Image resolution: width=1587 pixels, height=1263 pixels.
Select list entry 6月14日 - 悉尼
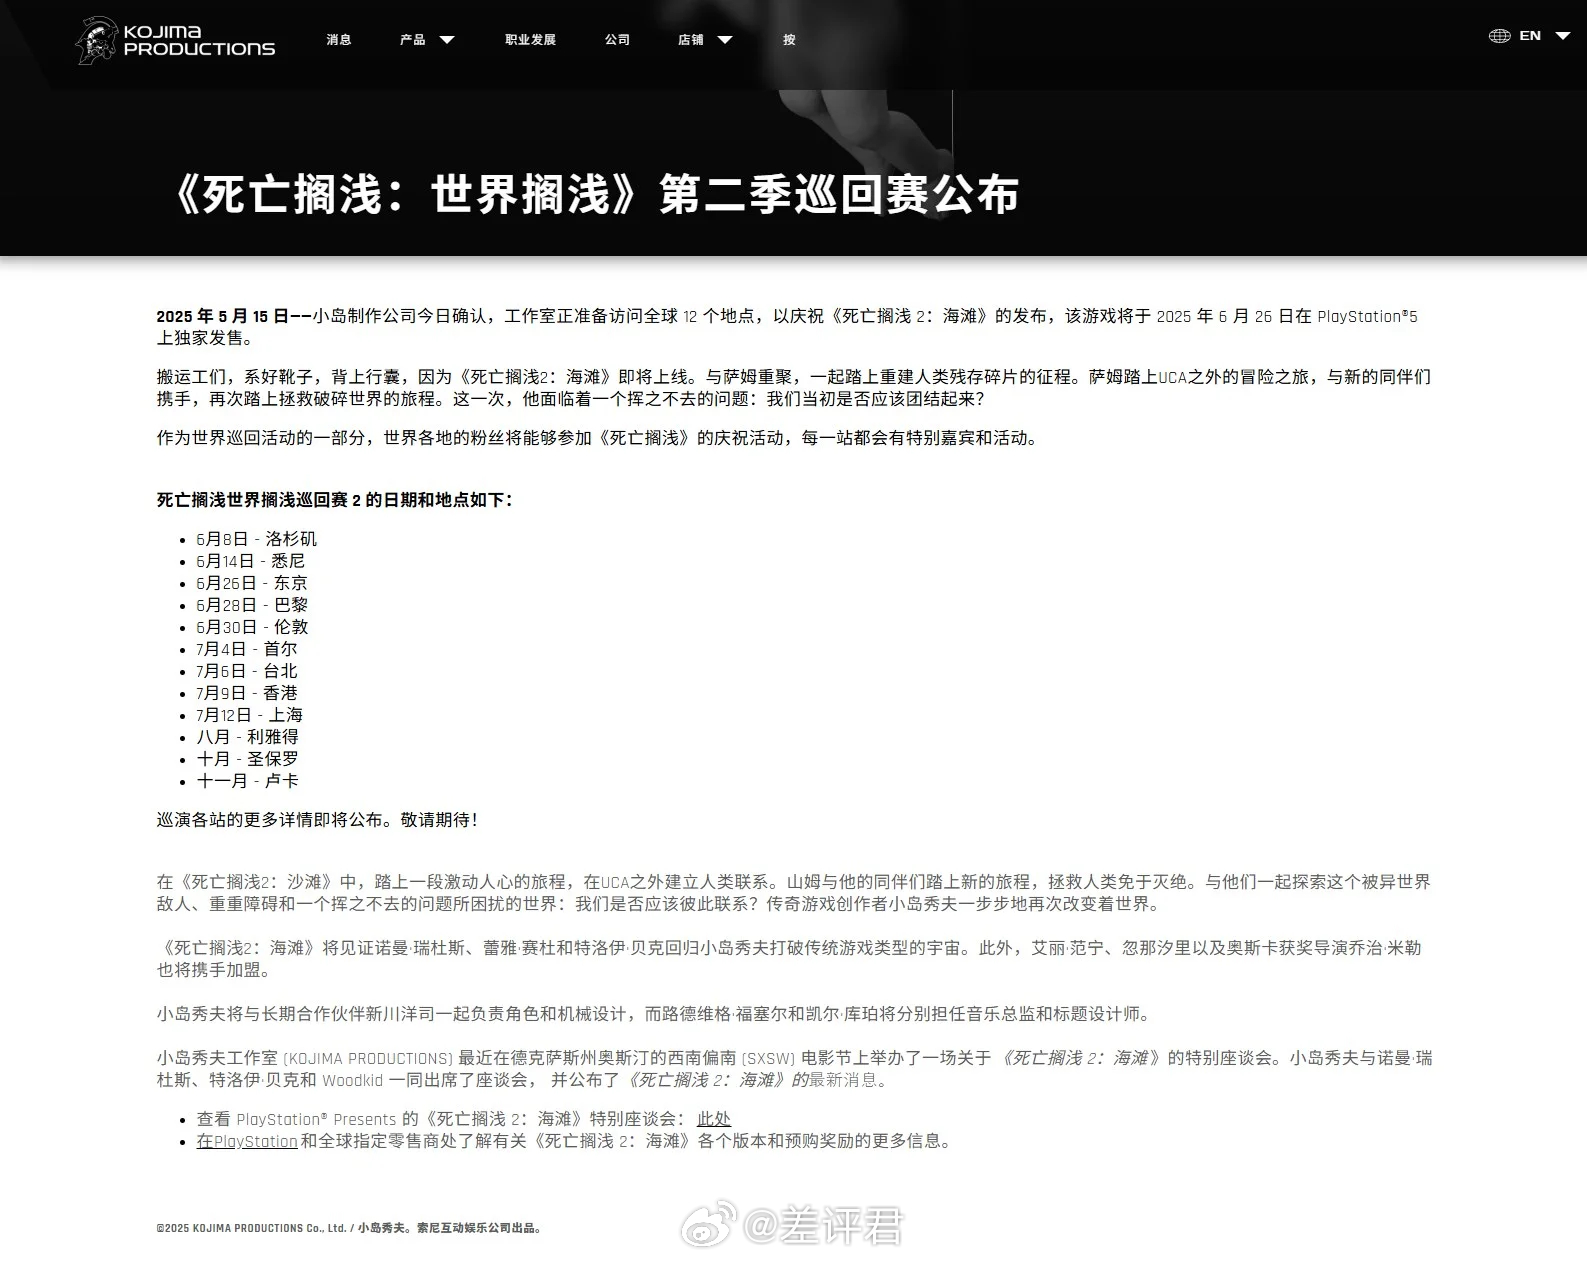pos(250,561)
